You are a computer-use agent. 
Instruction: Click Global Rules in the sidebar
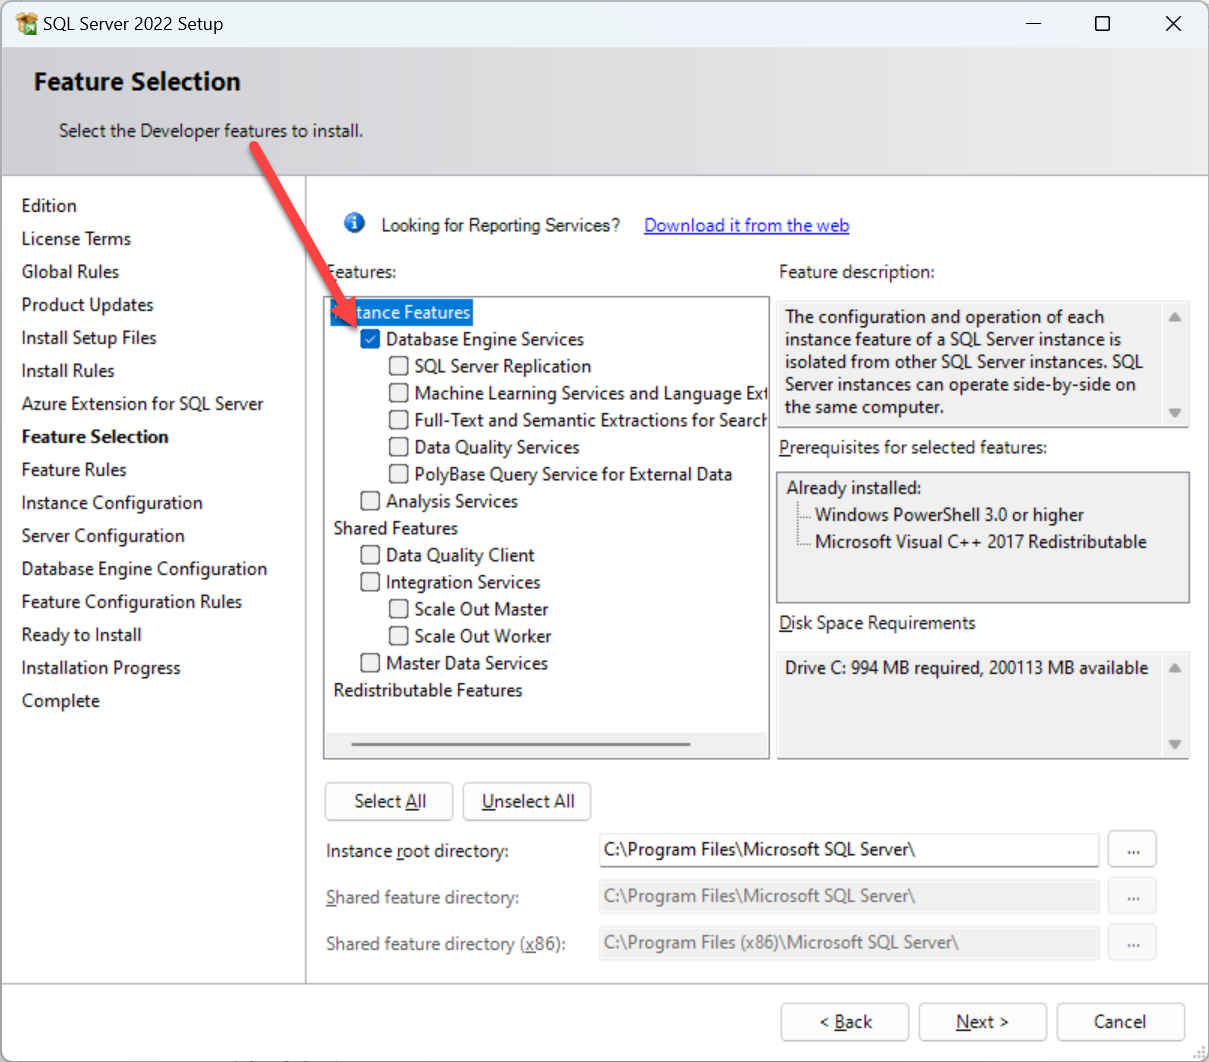[70, 271]
